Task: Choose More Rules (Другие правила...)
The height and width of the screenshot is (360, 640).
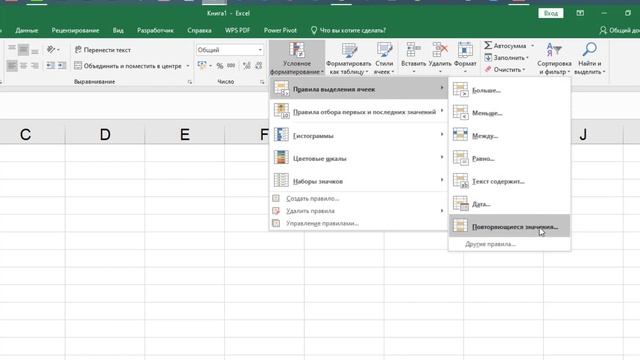Action: pyautogui.click(x=509, y=244)
